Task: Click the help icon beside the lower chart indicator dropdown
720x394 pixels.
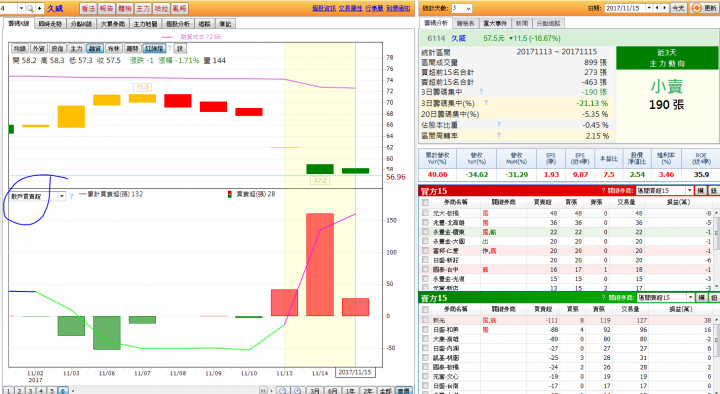Action: click(x=71, y=196)
